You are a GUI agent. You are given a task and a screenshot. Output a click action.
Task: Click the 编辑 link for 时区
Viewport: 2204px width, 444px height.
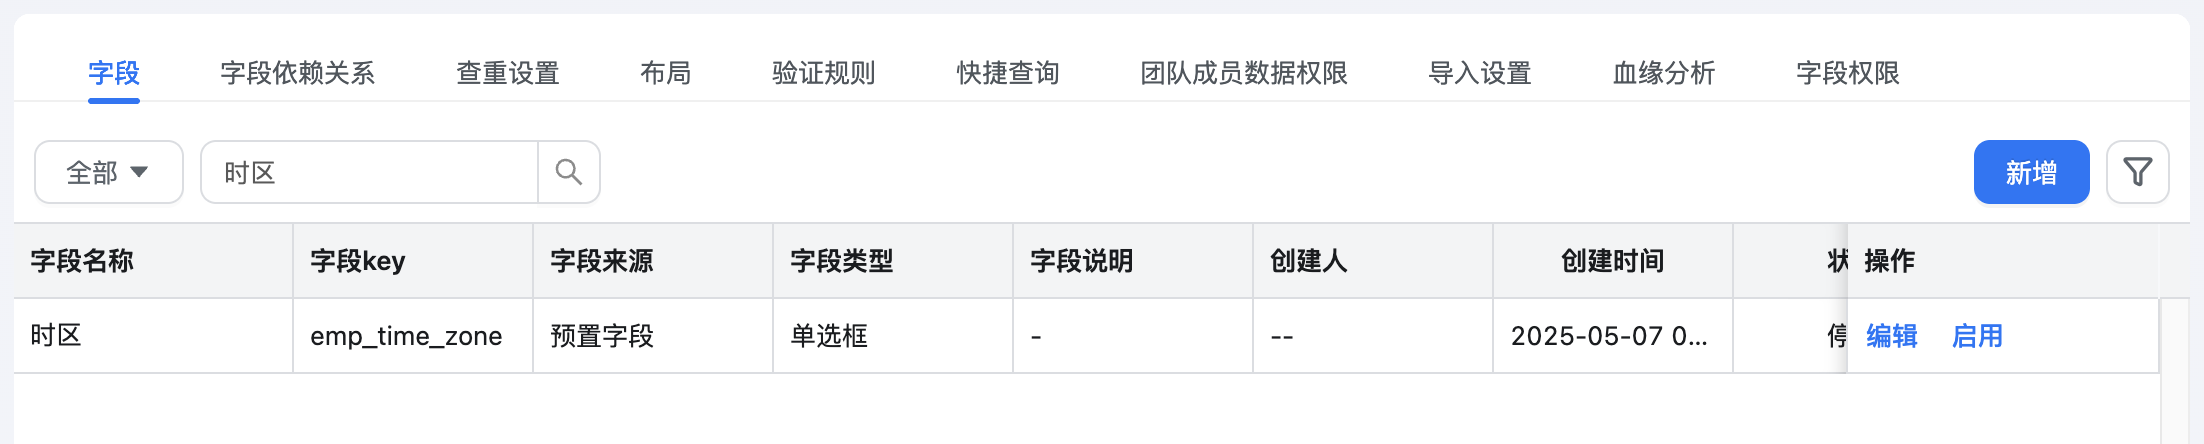pyautogui.click(x=1892, y=336)
